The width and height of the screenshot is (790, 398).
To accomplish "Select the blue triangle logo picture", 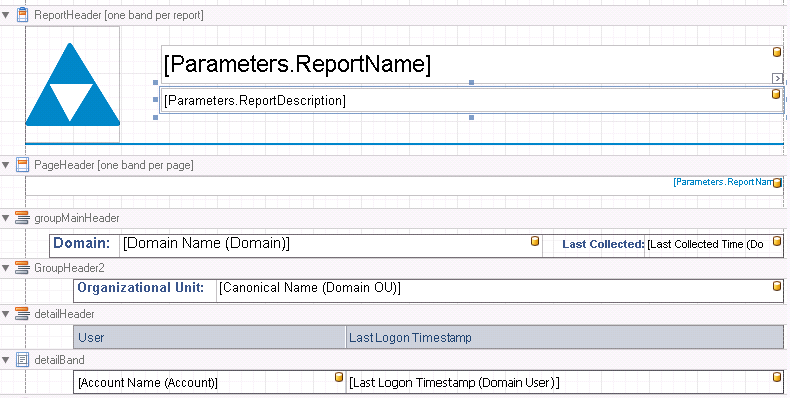I will 73,85.
